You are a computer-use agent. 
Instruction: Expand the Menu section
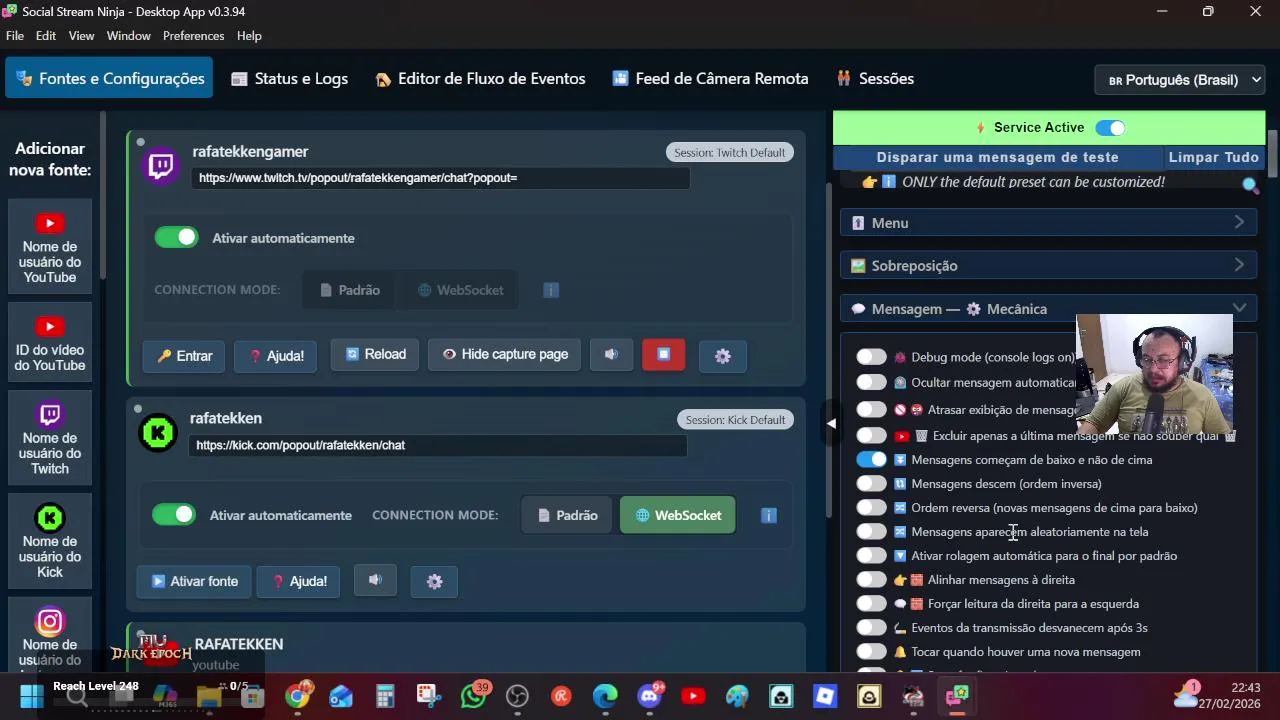tap(1048, 223)
